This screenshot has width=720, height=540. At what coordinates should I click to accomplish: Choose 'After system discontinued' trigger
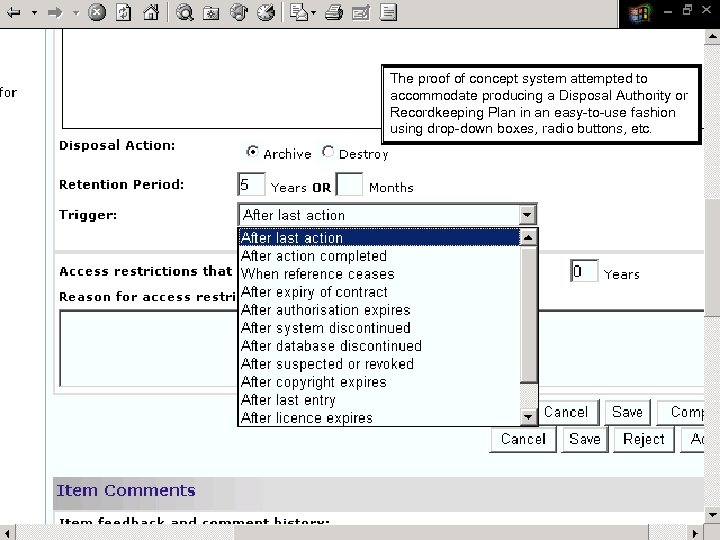pyautogui.click(x=379, y=328)
